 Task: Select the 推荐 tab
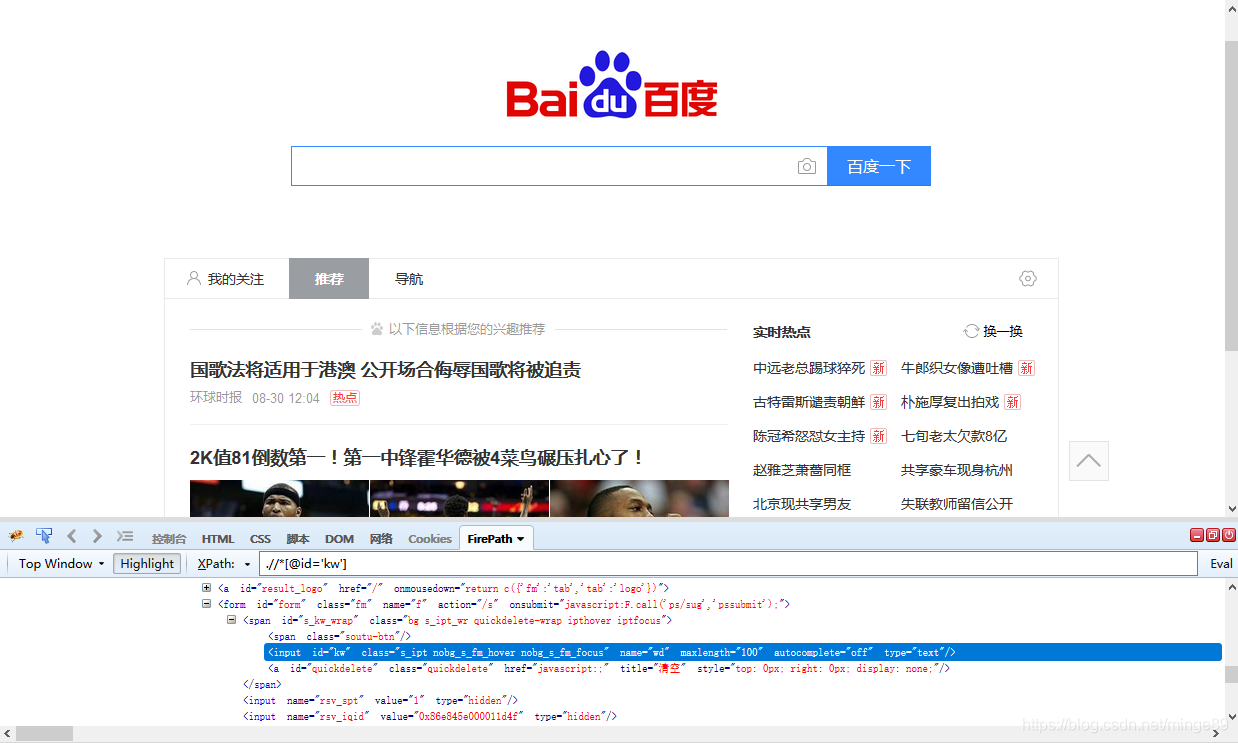[329, 279]
